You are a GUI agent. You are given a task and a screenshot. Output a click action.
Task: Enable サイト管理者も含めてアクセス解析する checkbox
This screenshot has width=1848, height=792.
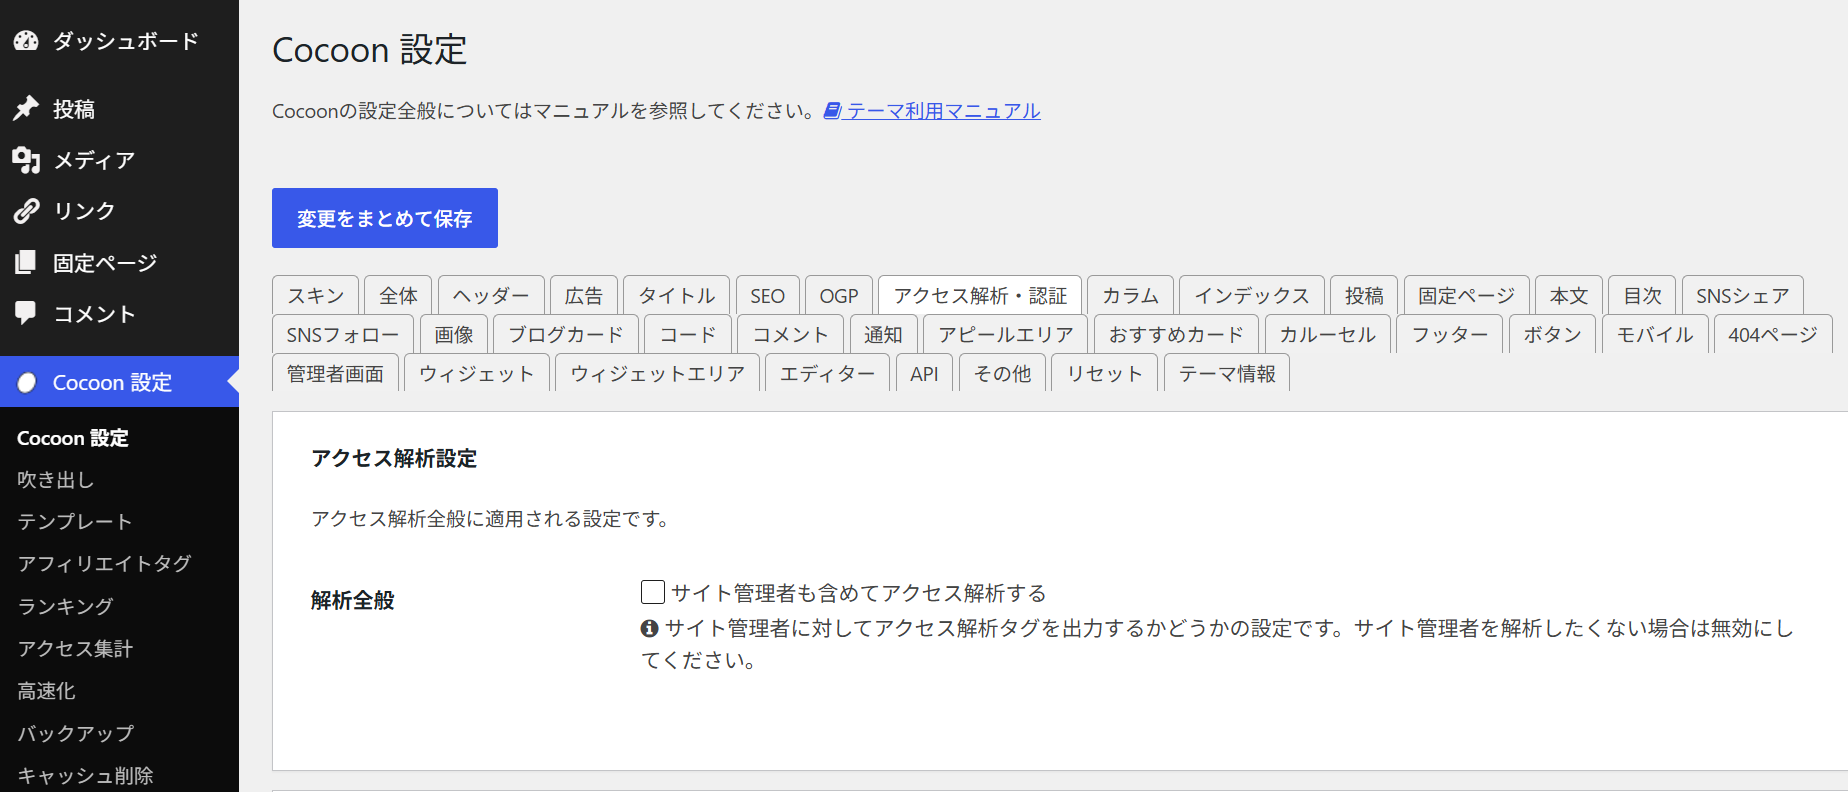653,592
